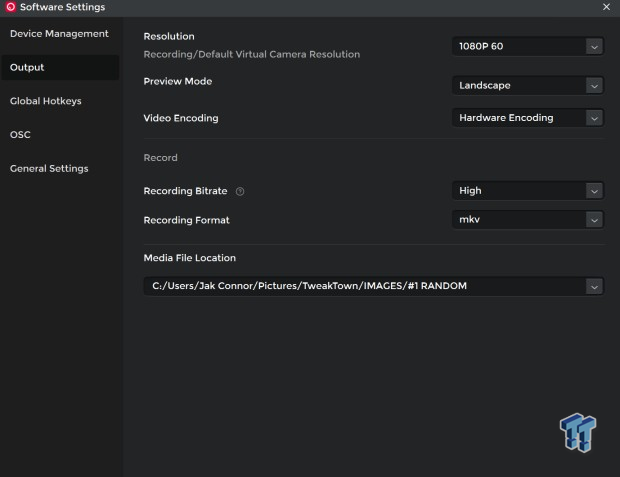Viewport: 620px width, 477px height.
Task: Click the TweakTown logo watermark
Action: pos(578,431)
